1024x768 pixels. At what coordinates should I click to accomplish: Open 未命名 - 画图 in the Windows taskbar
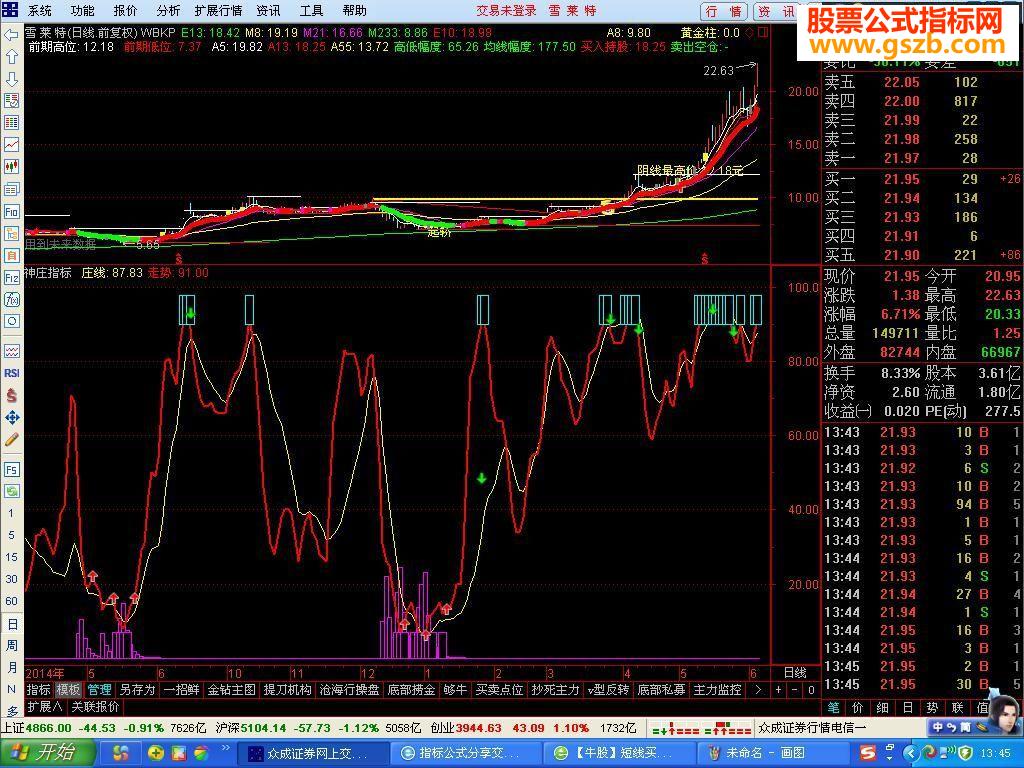[773, 753]
